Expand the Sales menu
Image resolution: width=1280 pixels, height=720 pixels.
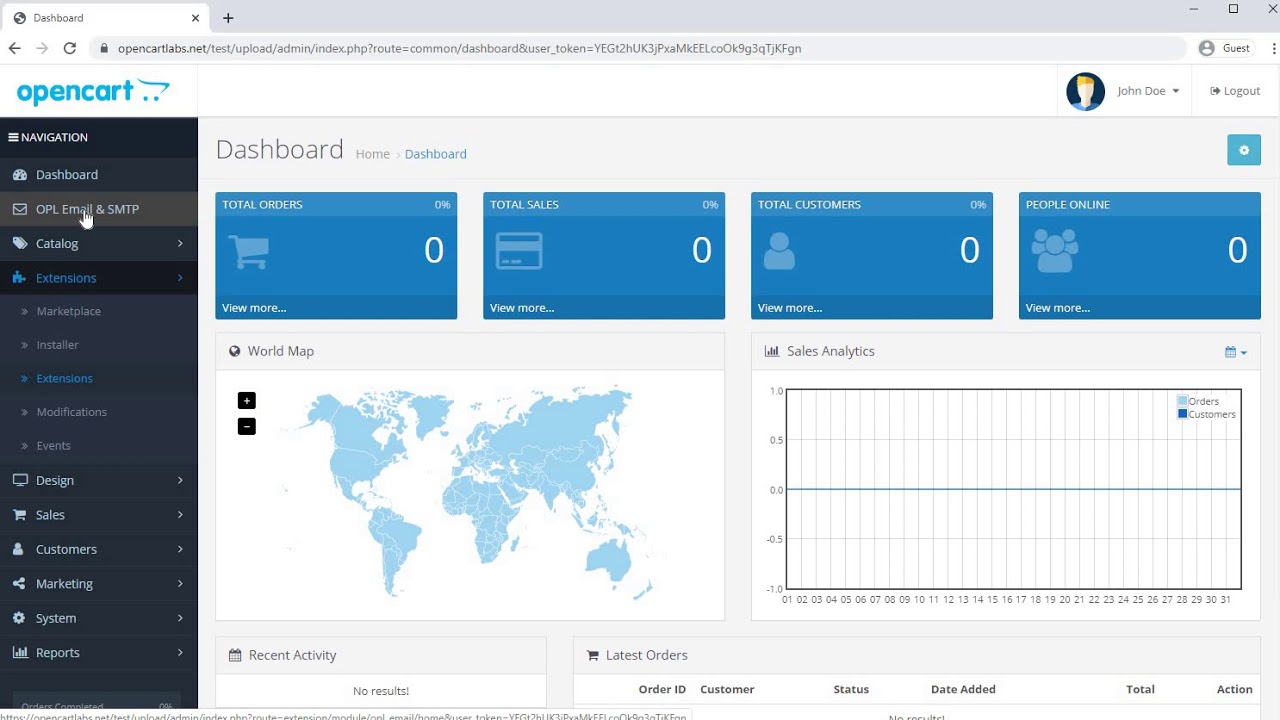(99, 515)
